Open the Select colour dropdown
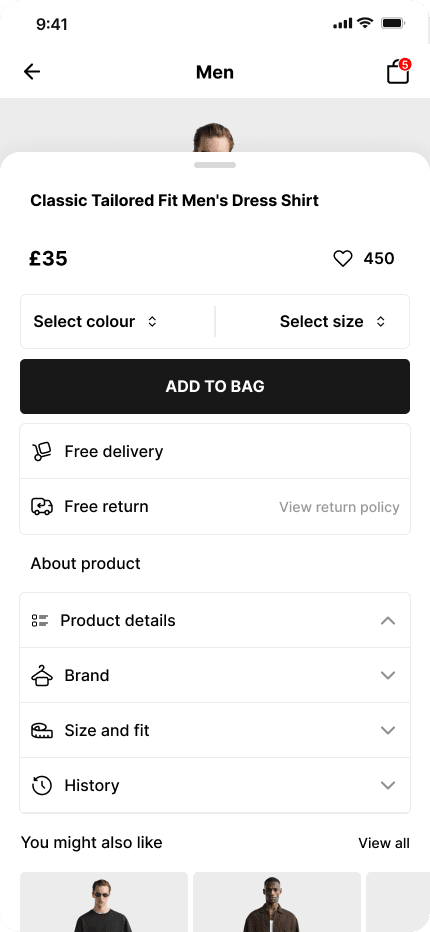The height and width of the screenshot is (932, 430). 117,322
